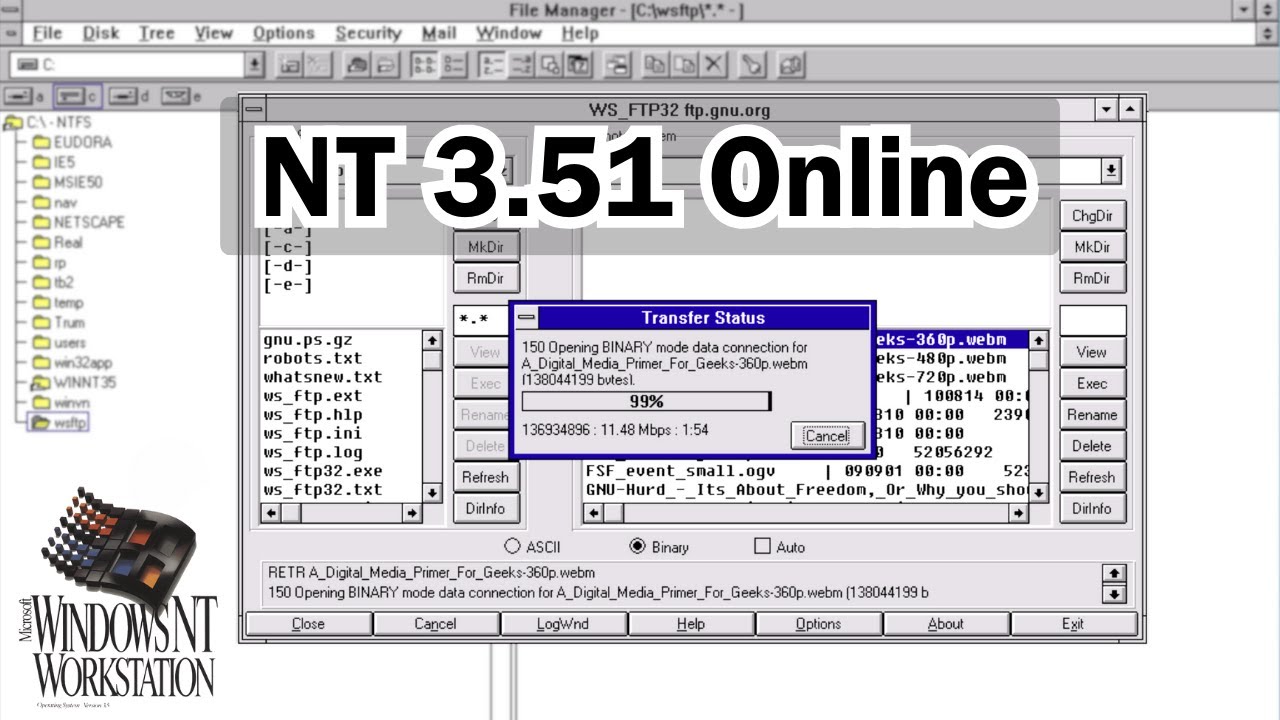1280x720 pixels.
Task: Click the Sort by Size toolbar icon
Action: (551, 65)
